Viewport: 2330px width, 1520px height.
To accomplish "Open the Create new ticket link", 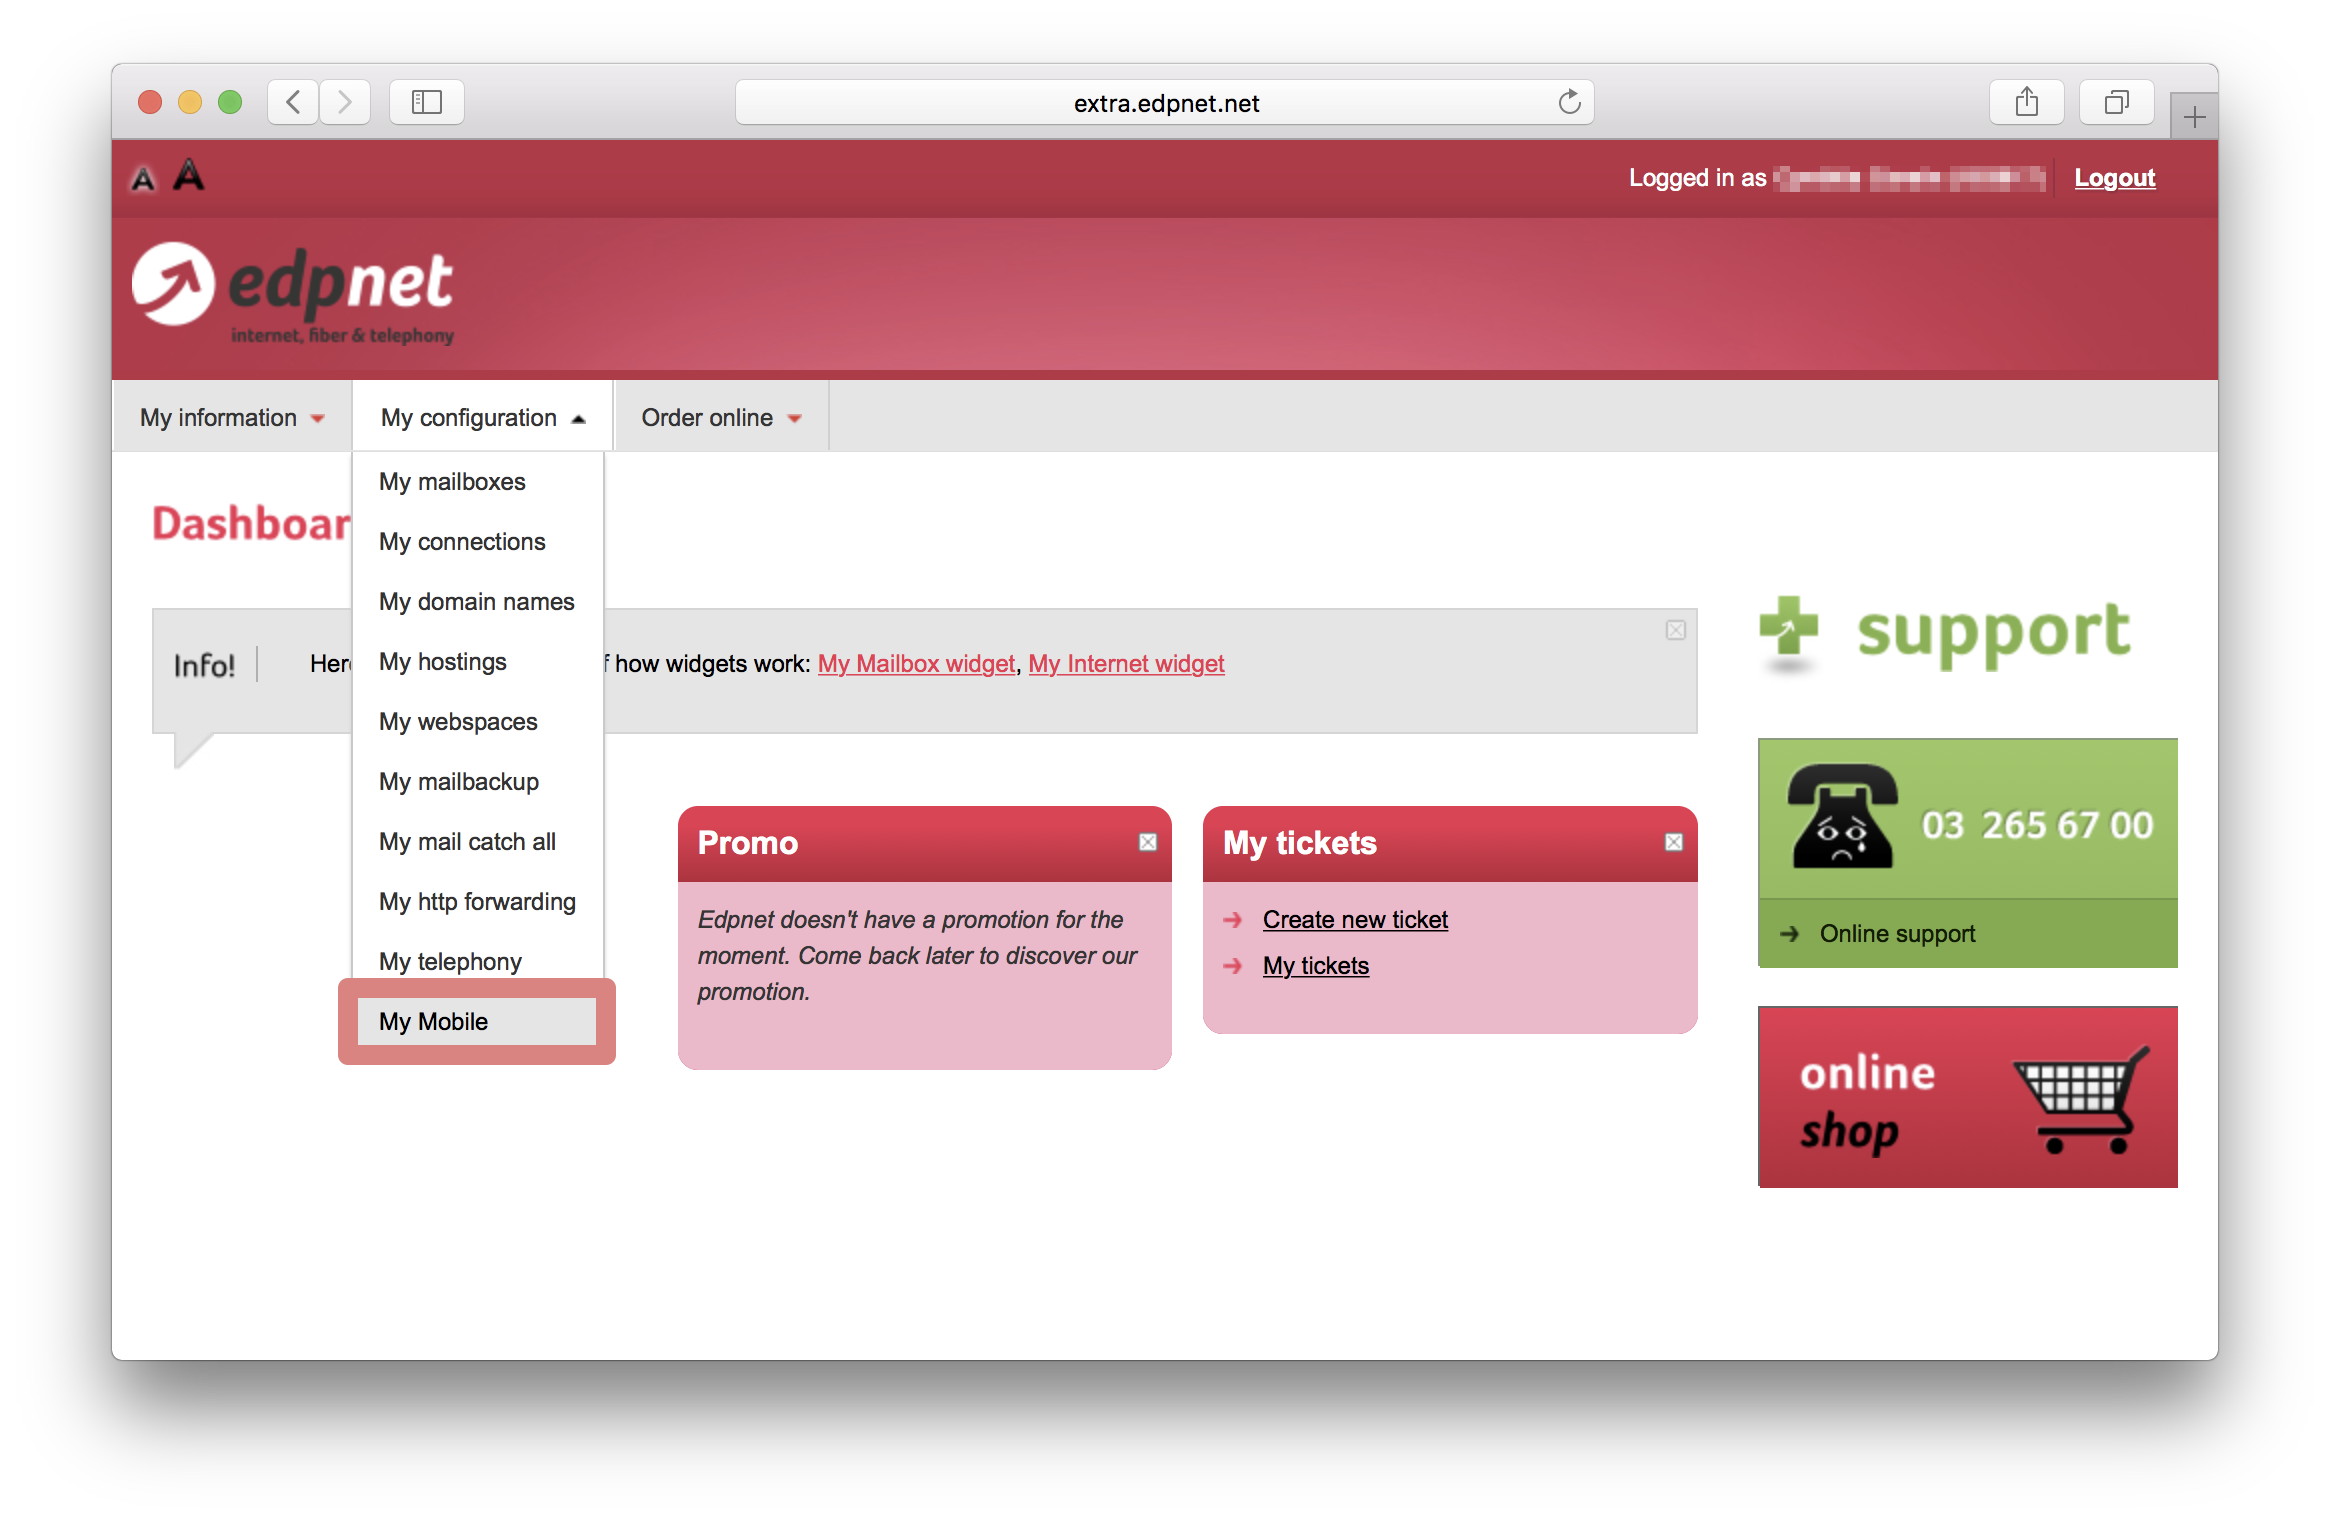I will click(x=1355, y=920).
